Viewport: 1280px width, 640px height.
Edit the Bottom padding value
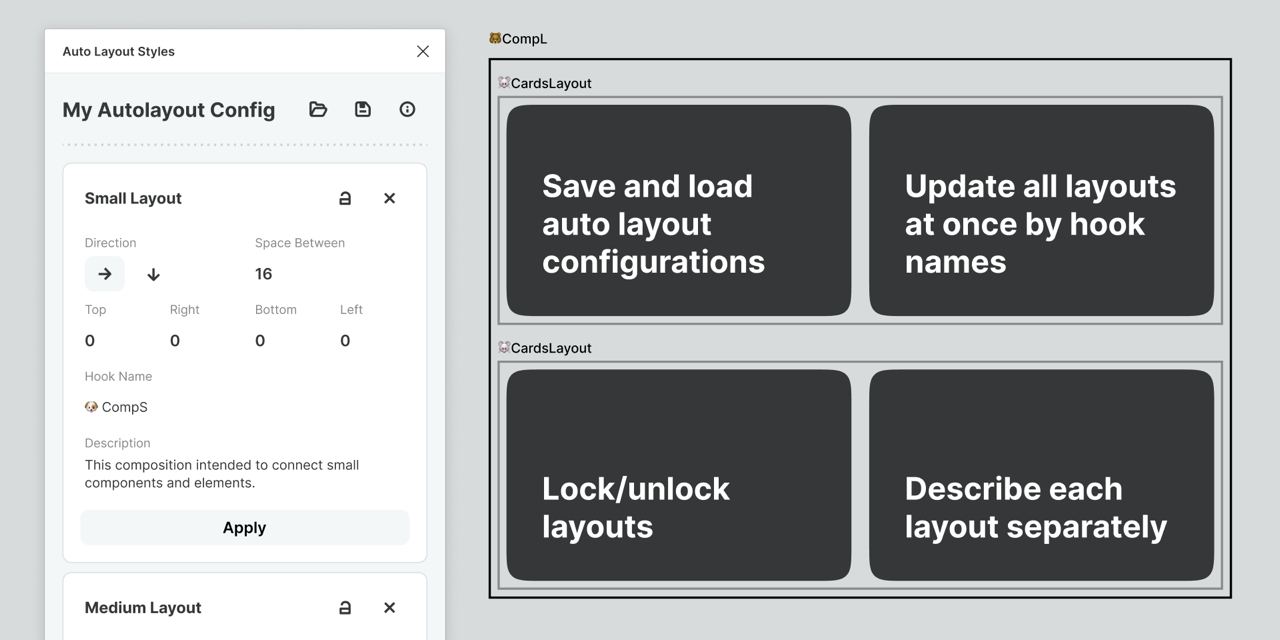260,341
